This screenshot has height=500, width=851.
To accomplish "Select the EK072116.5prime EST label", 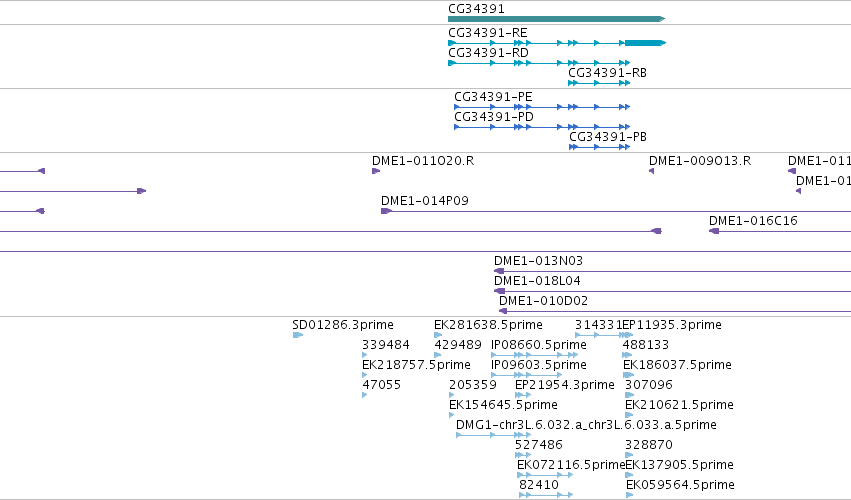I will click(571, 466).
